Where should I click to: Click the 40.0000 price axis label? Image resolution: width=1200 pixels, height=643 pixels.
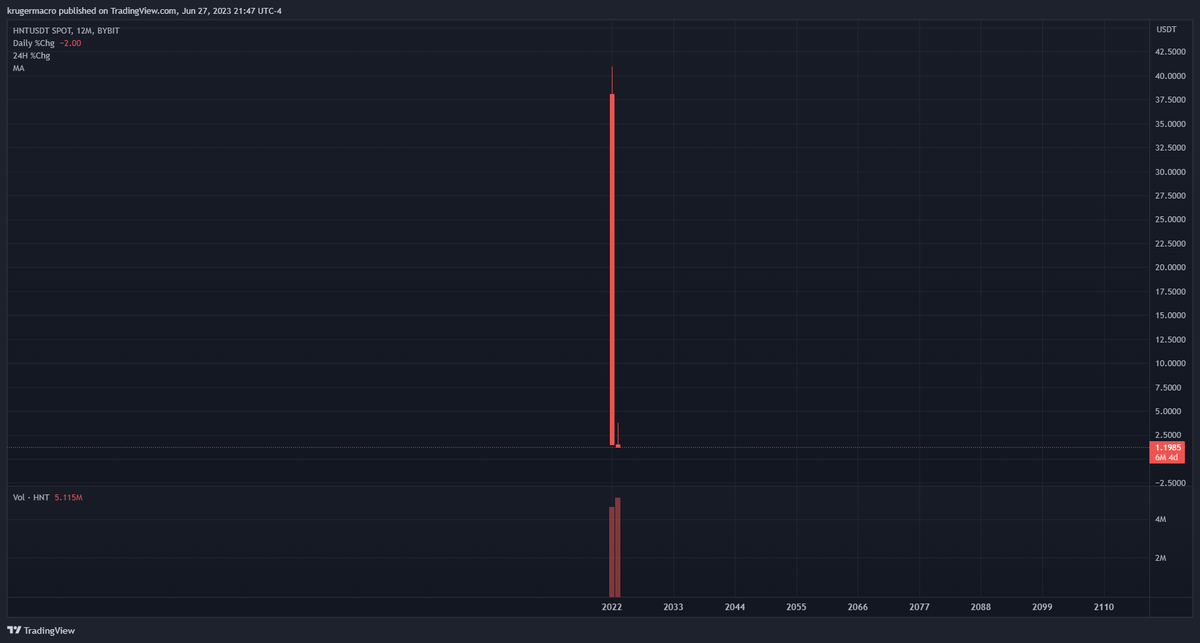coord(1171,76)
